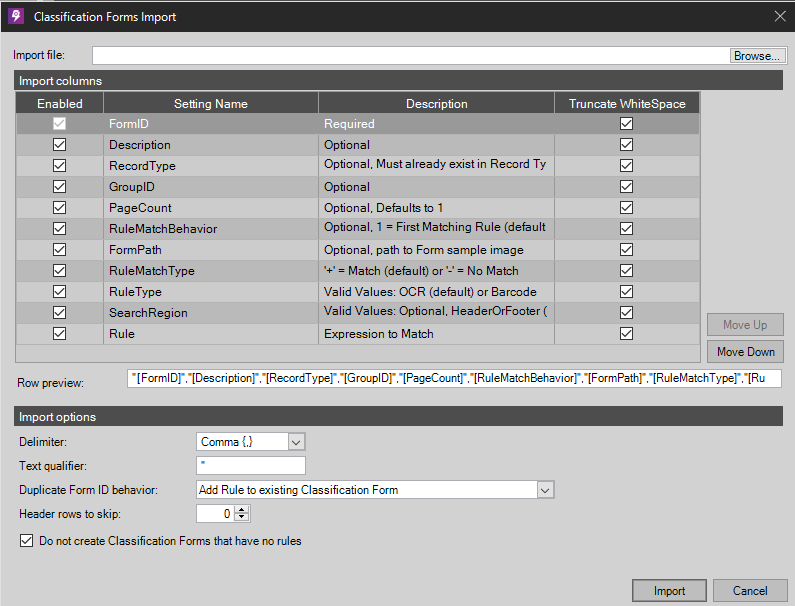The image size is (795, 606).
Task: Click the purple app icon in title bar
Action: (16, 16)
